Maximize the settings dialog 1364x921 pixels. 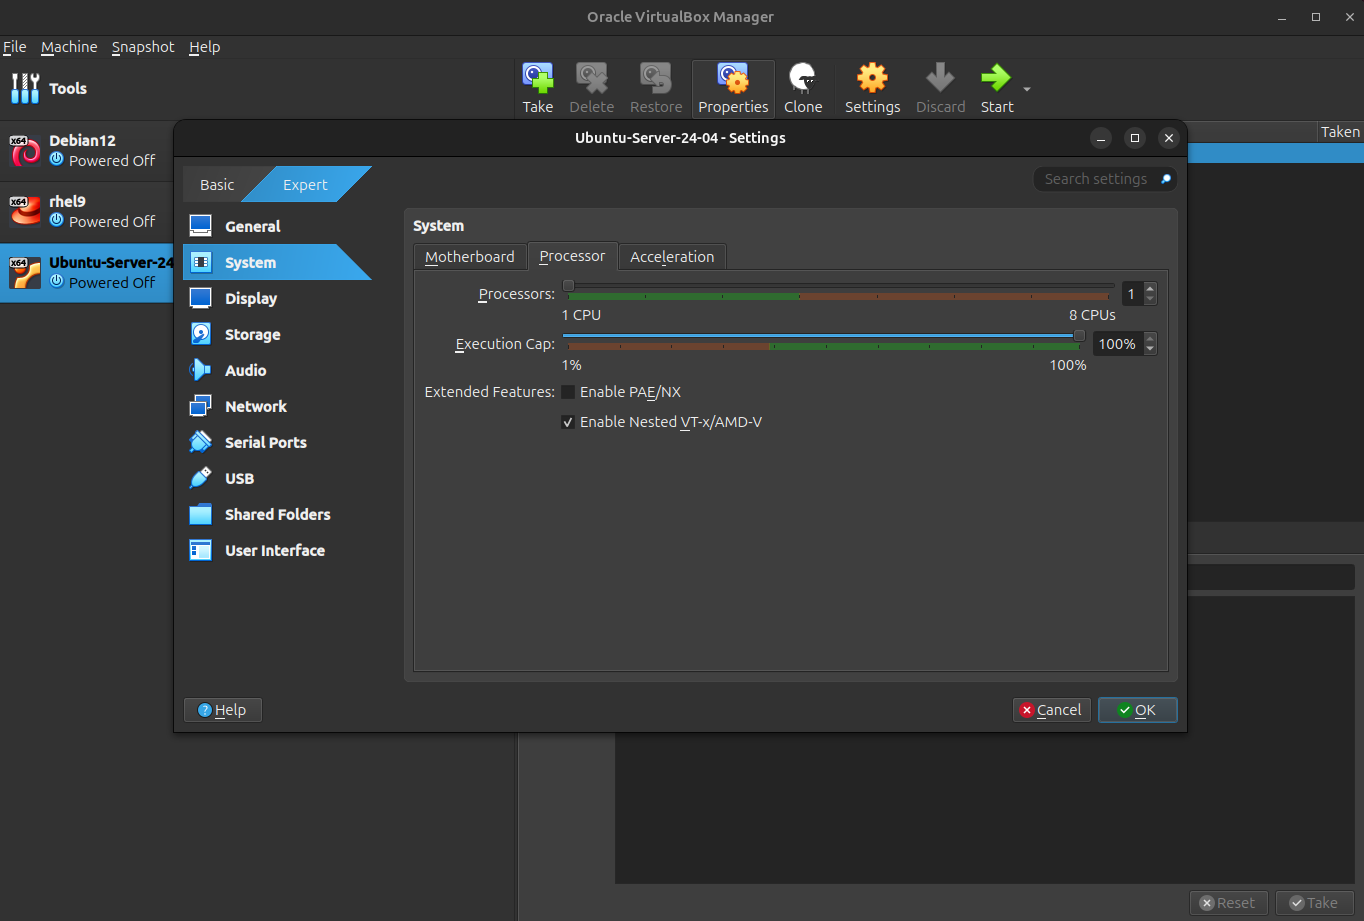click(x=1134, y=138)
